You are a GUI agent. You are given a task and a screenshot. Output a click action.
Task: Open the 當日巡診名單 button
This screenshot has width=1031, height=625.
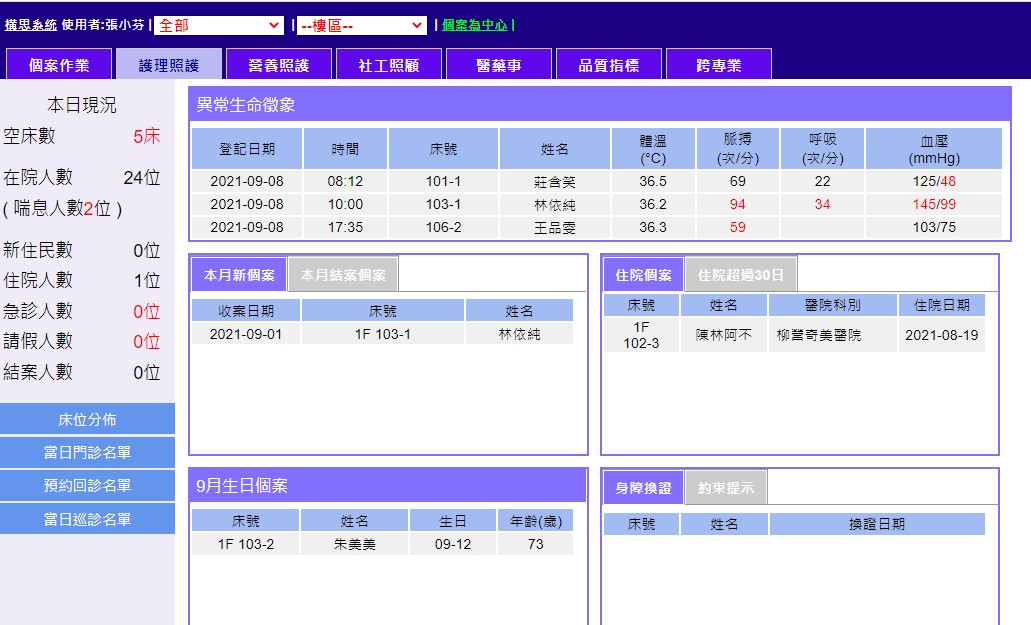[87, 519]
